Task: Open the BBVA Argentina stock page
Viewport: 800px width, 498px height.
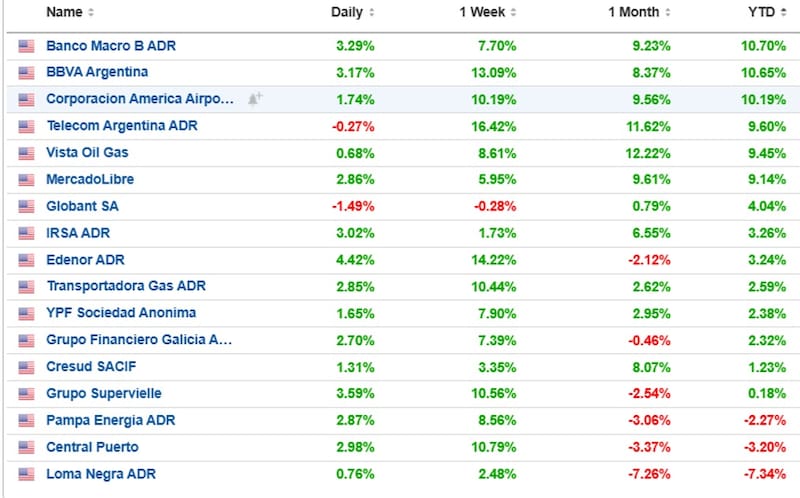Action: (x=97, y=72)
